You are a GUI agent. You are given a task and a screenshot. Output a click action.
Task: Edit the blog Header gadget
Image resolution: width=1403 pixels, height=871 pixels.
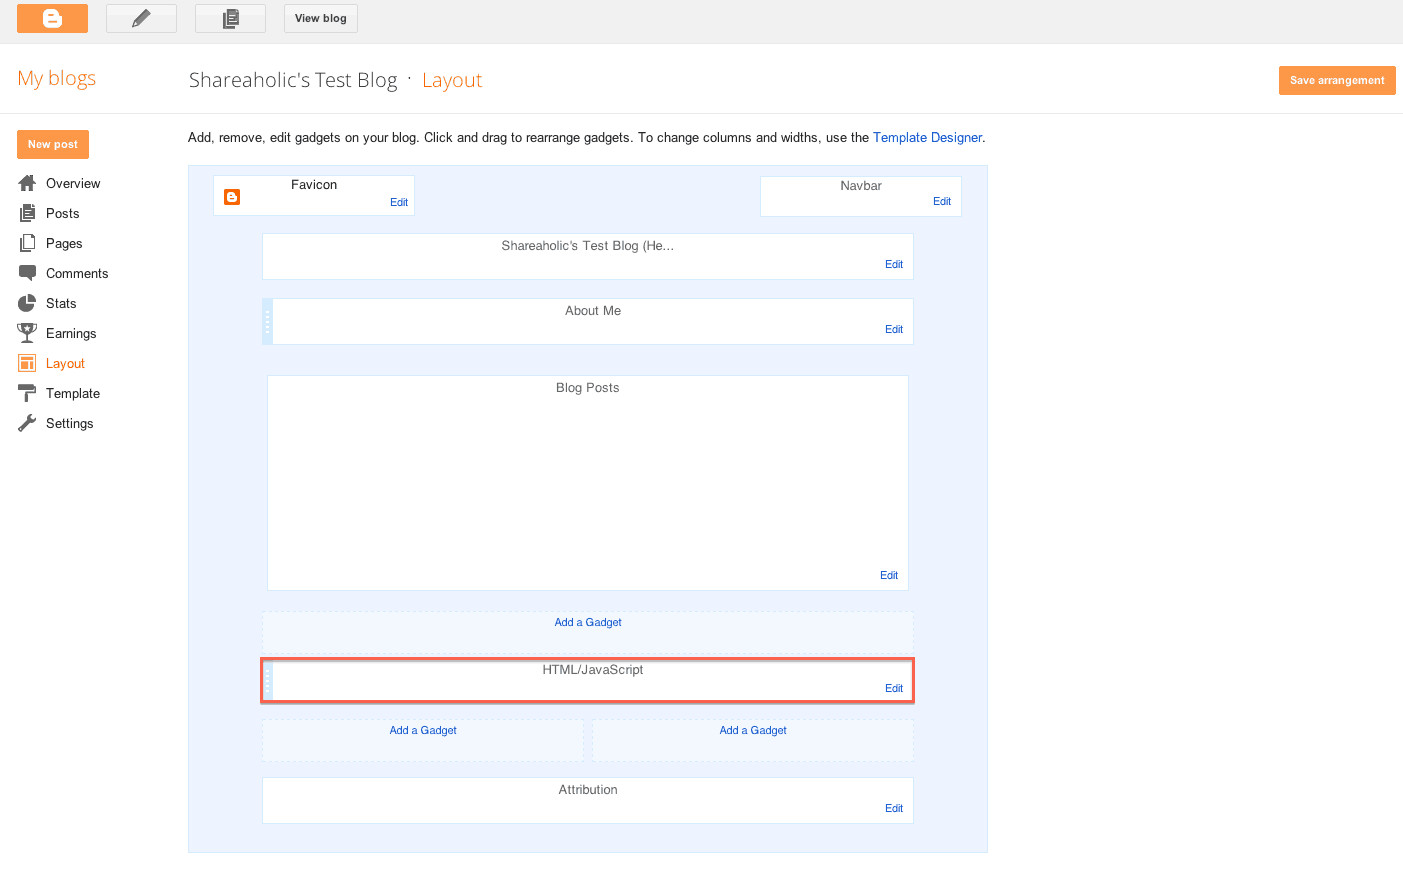[x=894, y=264]
